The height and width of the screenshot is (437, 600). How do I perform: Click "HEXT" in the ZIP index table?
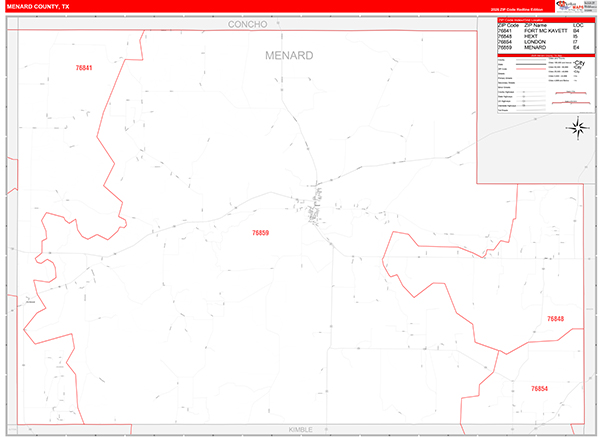(531, 36)
